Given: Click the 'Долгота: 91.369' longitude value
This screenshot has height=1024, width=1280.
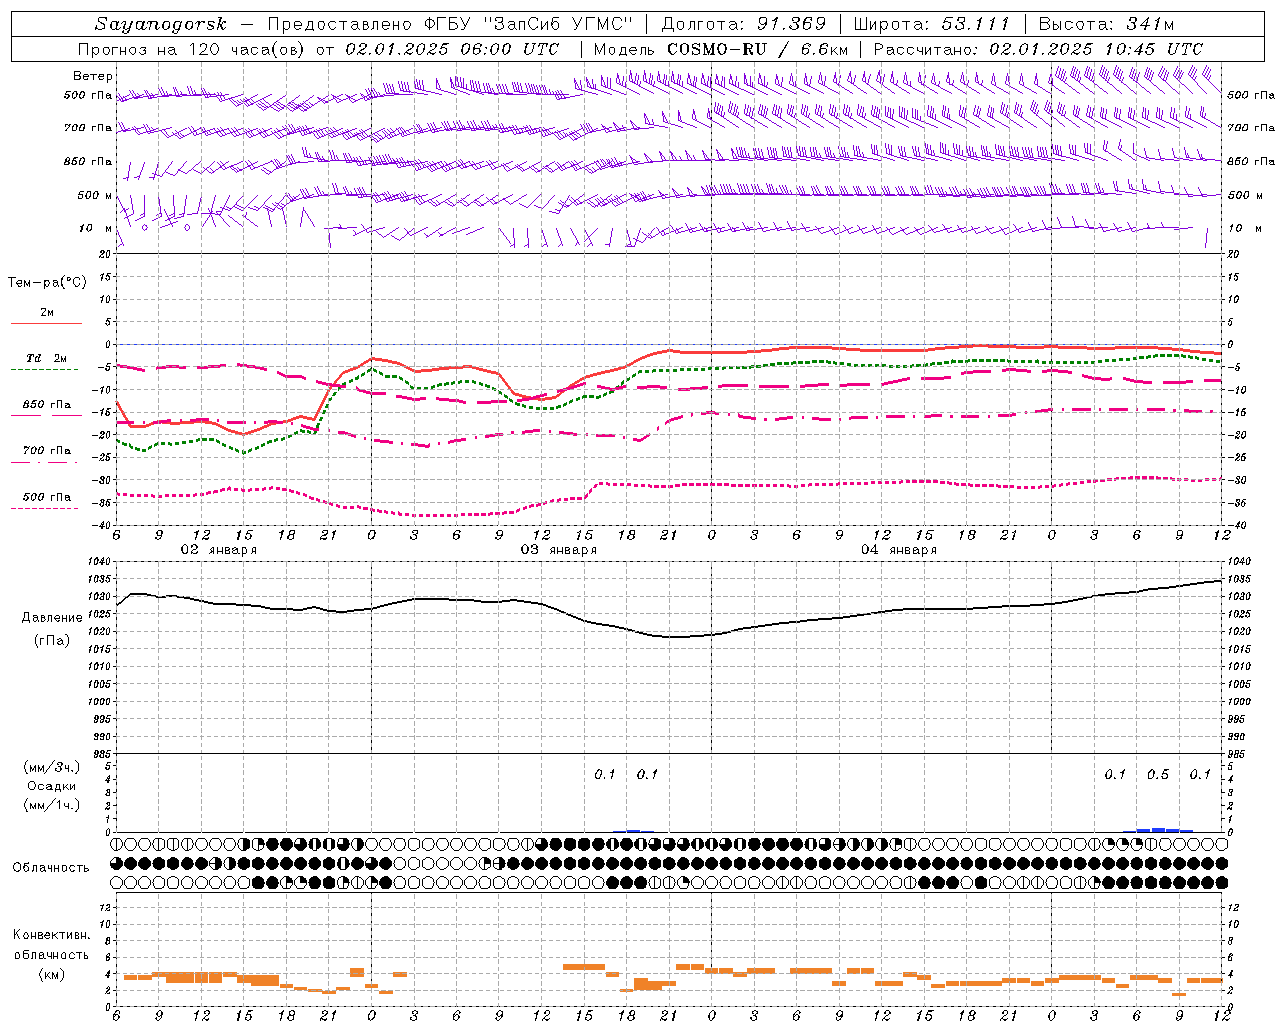Looking at the screenshot, I should point(744,24).
